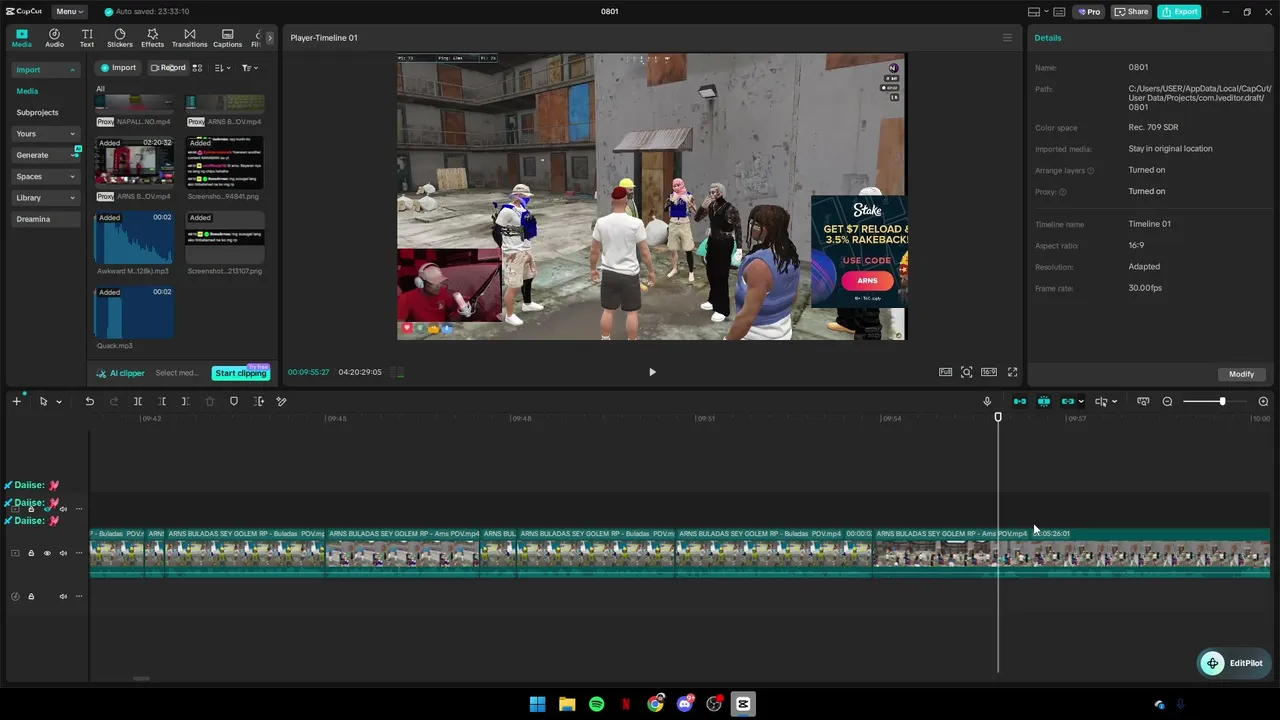The height and width of the screenshot is (720, 1280).
Task: Select the split tool in timeline toolbar
Action: (138, 401)
